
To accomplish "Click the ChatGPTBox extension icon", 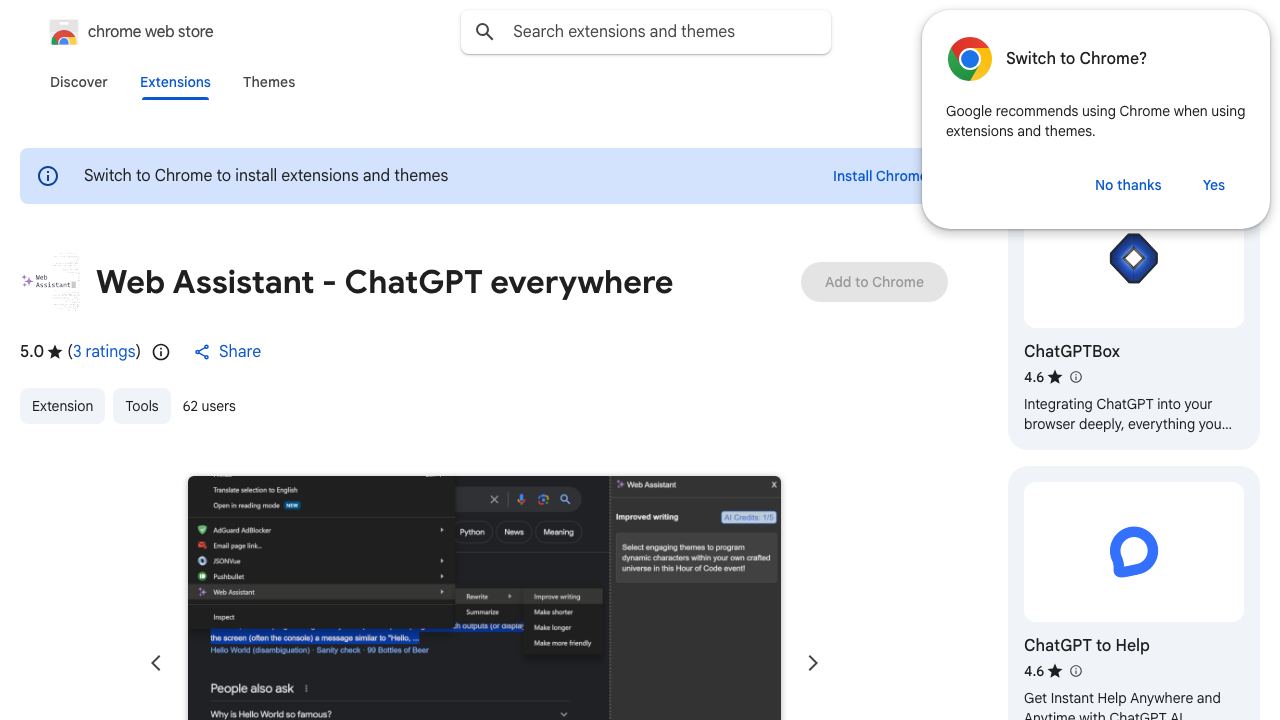I will pos(1134,259).
